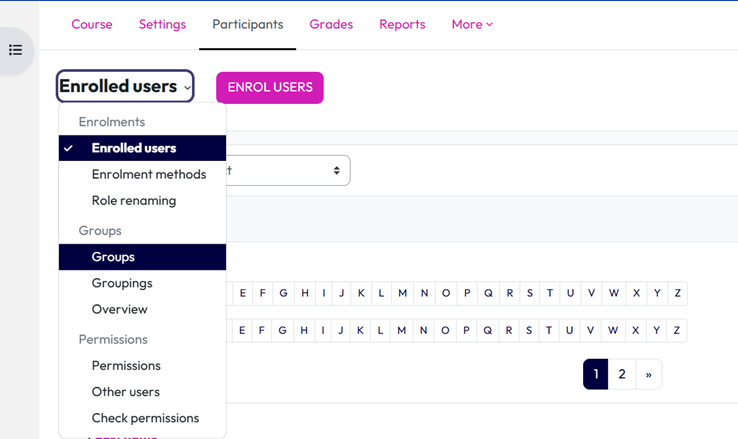Collapse the Enrolled users dropdown selector
Viewport: 738px width, 439px height.
click(125, 86)
